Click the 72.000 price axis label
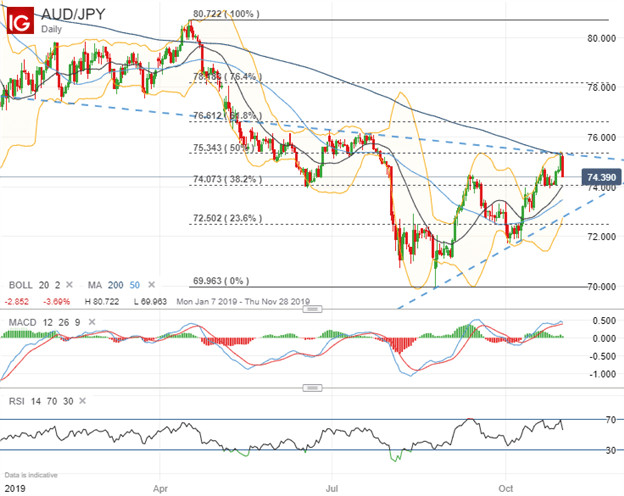This screenshot has height=496, width=624. tap(601, 236)
